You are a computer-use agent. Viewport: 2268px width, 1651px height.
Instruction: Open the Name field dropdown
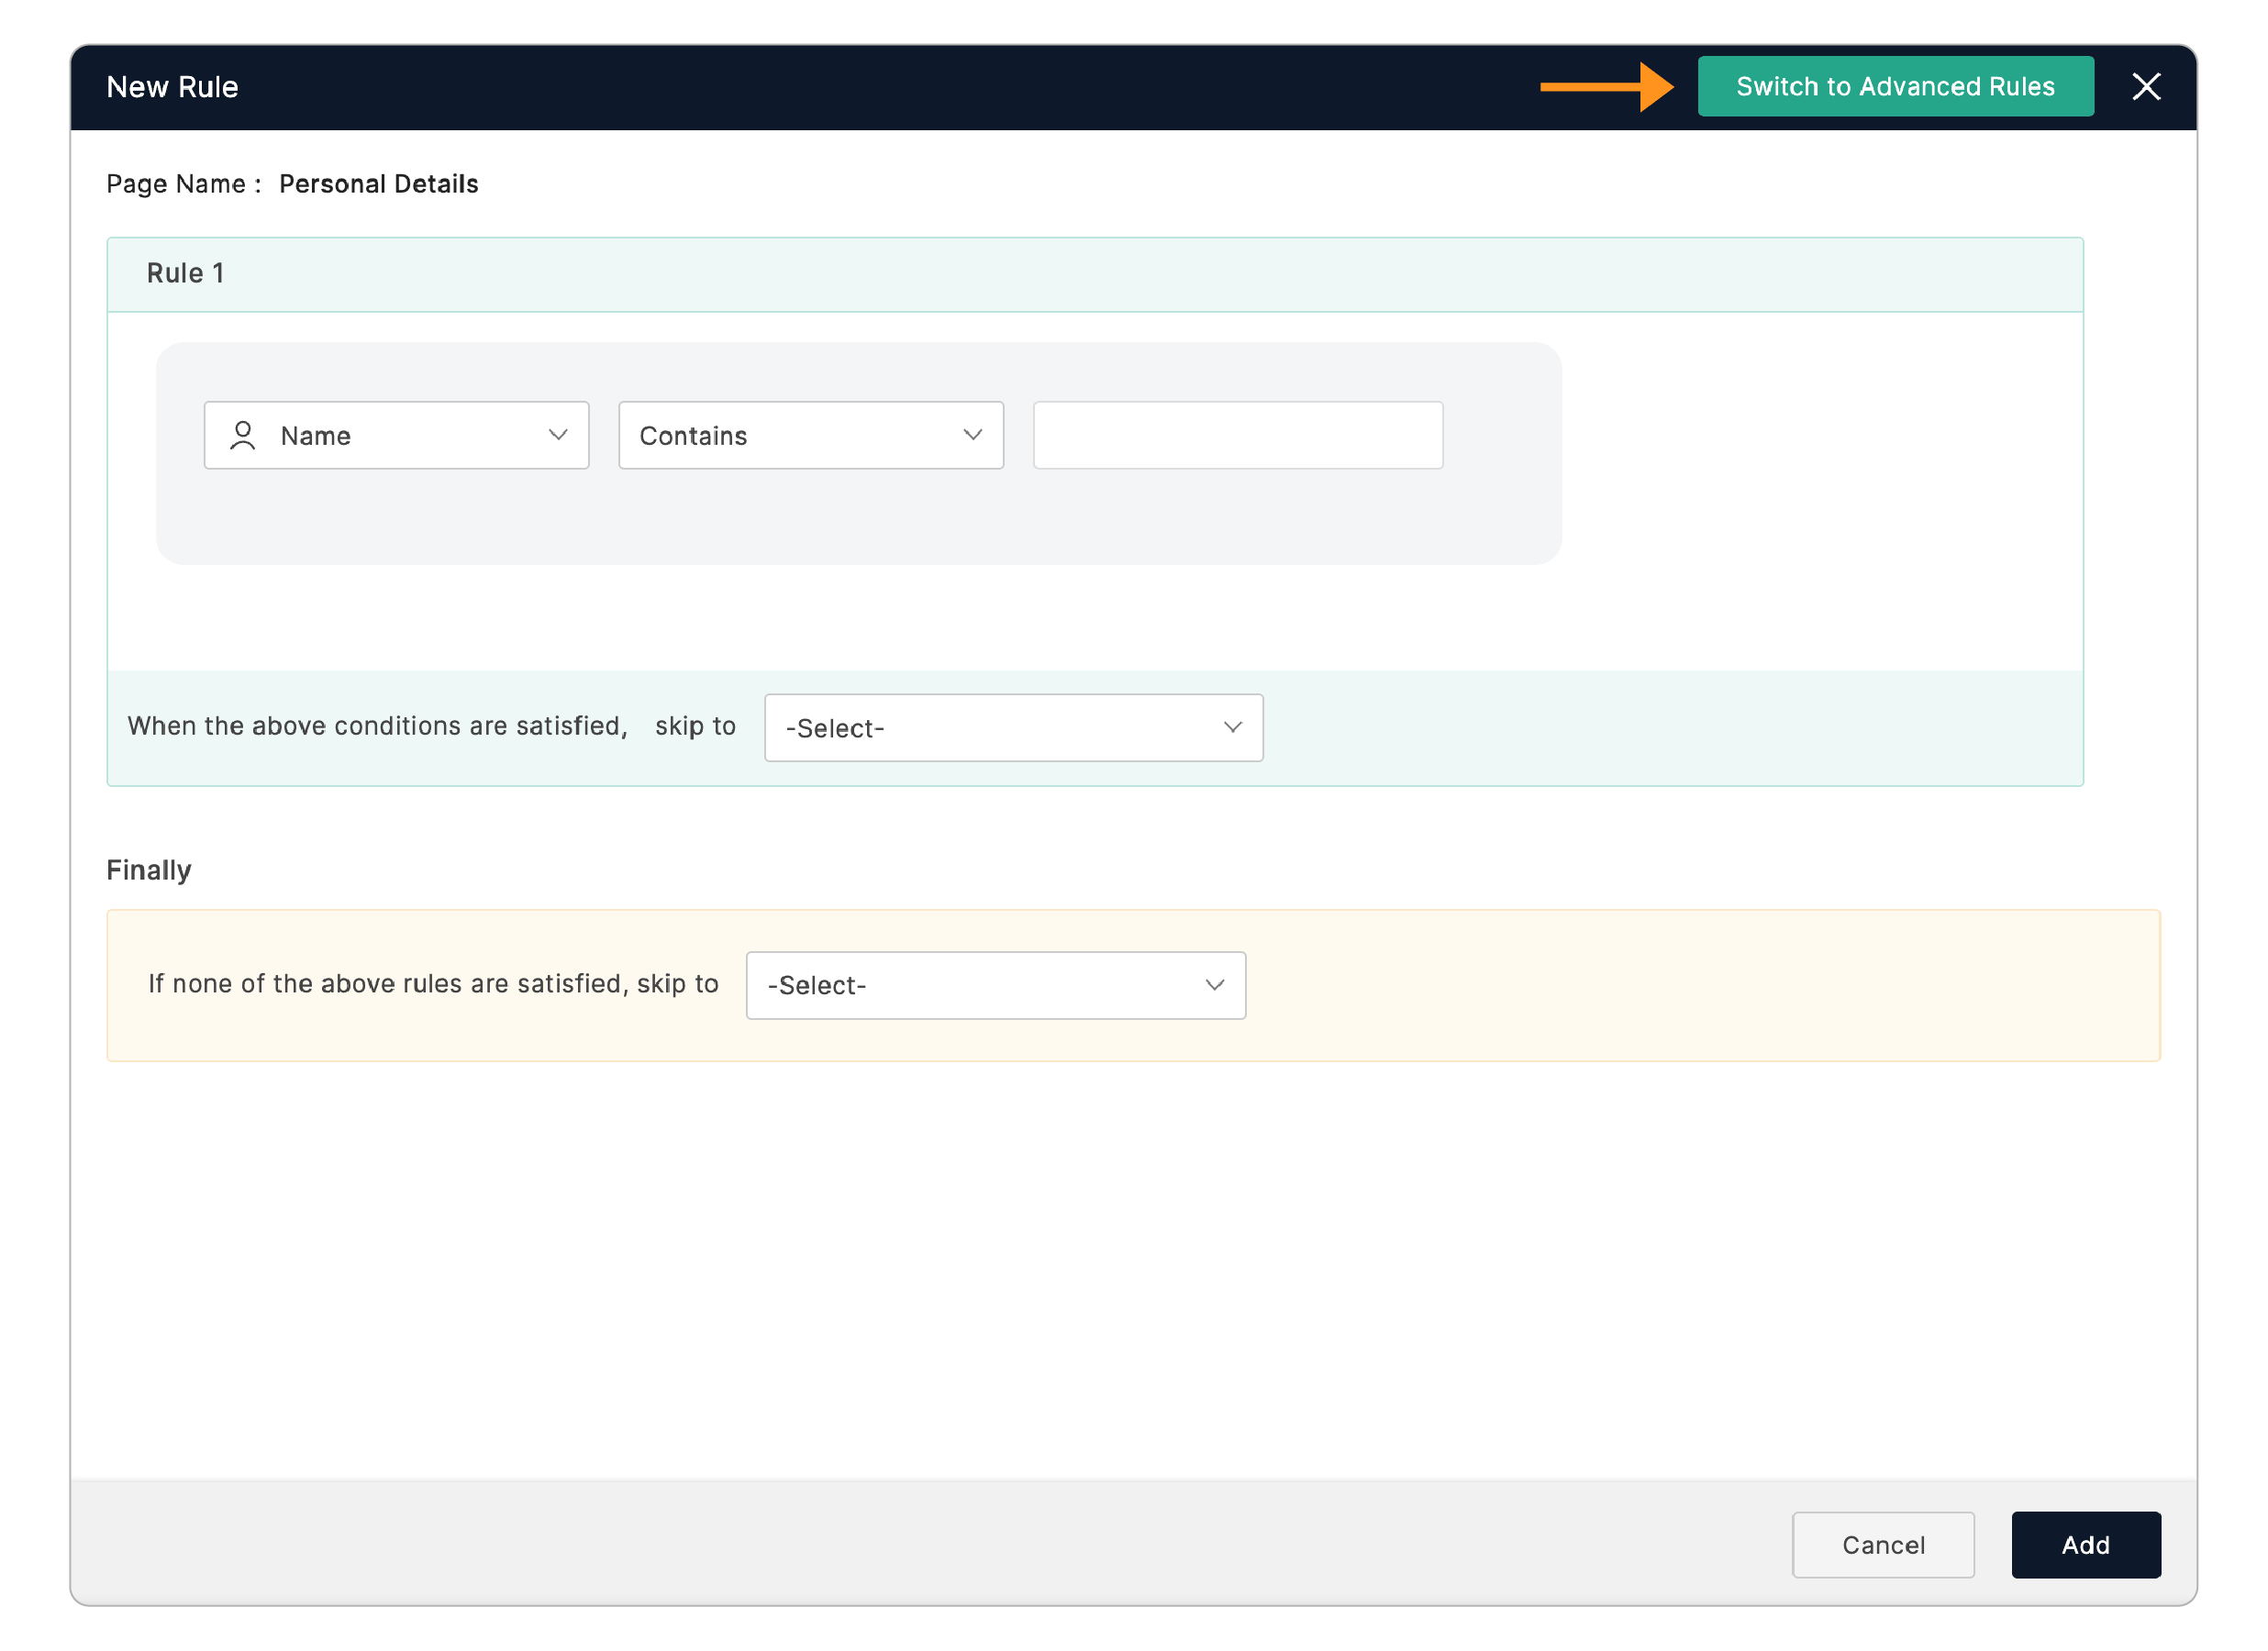click(396, 436)
